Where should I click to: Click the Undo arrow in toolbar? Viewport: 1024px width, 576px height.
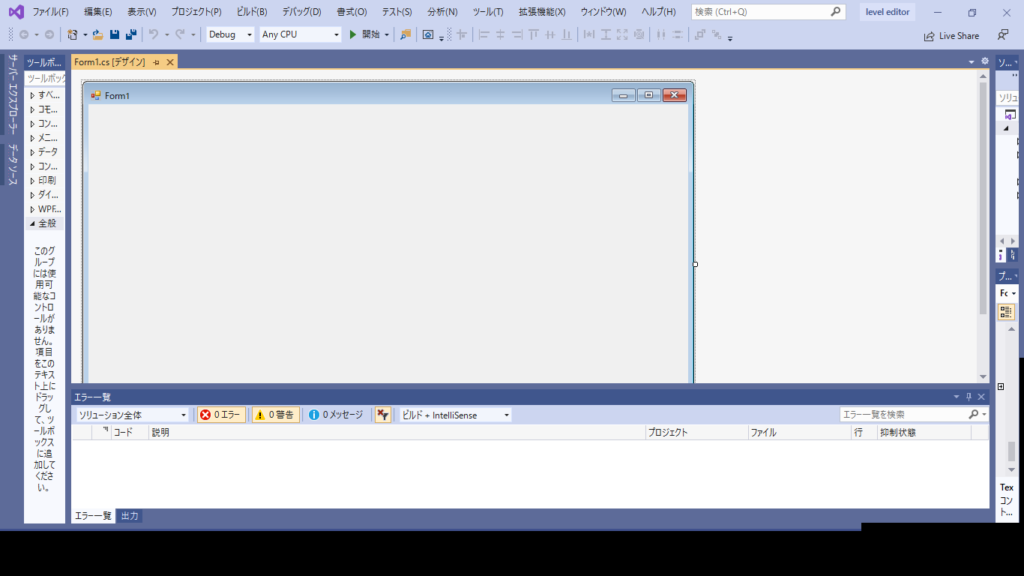(x=153, y=34)
